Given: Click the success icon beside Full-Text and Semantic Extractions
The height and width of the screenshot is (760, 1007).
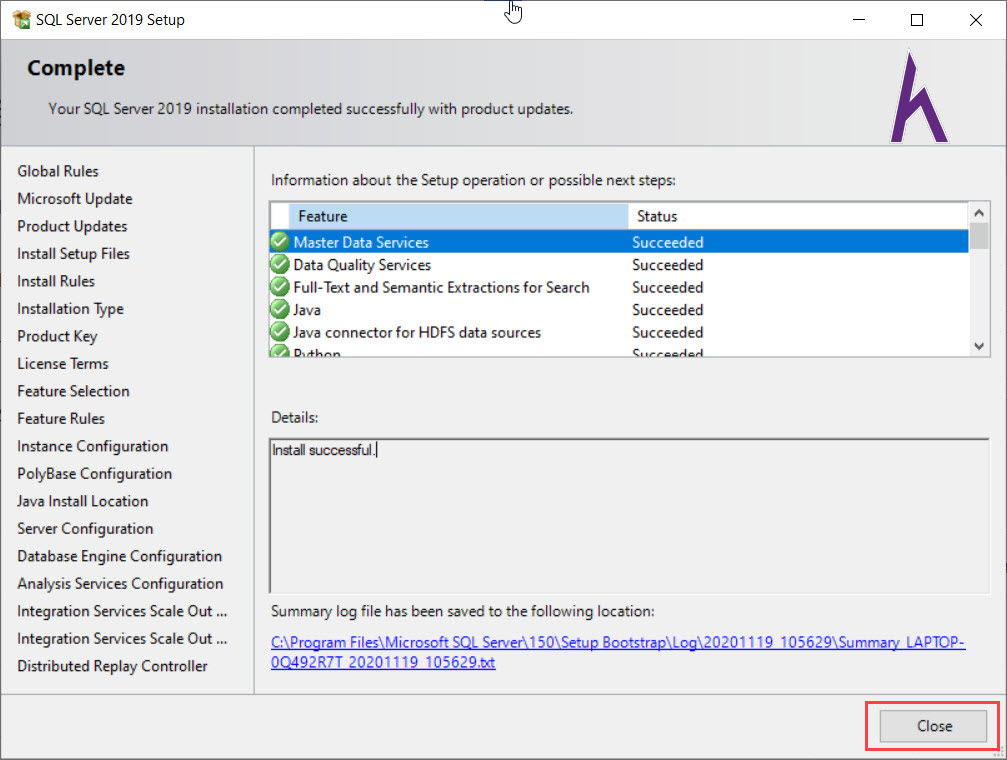Looking at the screenshot, I should coord(279,287).
